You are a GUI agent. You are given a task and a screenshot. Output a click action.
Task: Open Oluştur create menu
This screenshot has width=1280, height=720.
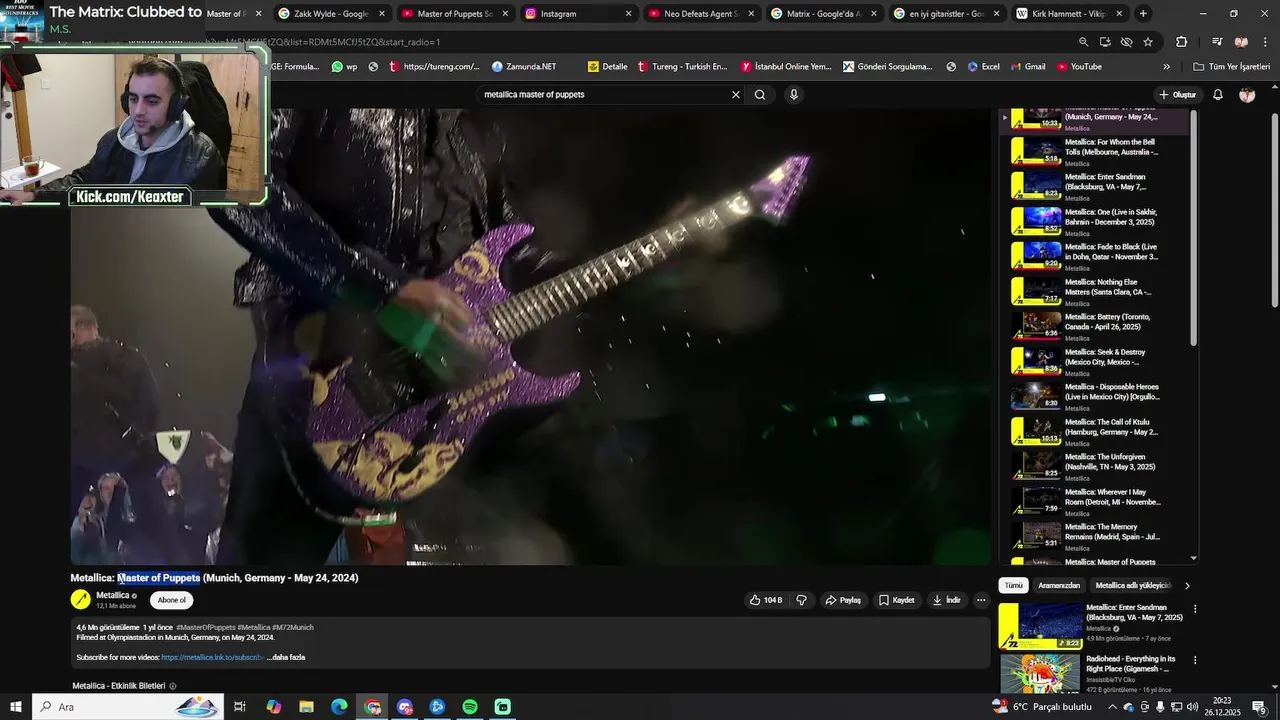(x=1178, y=95)
